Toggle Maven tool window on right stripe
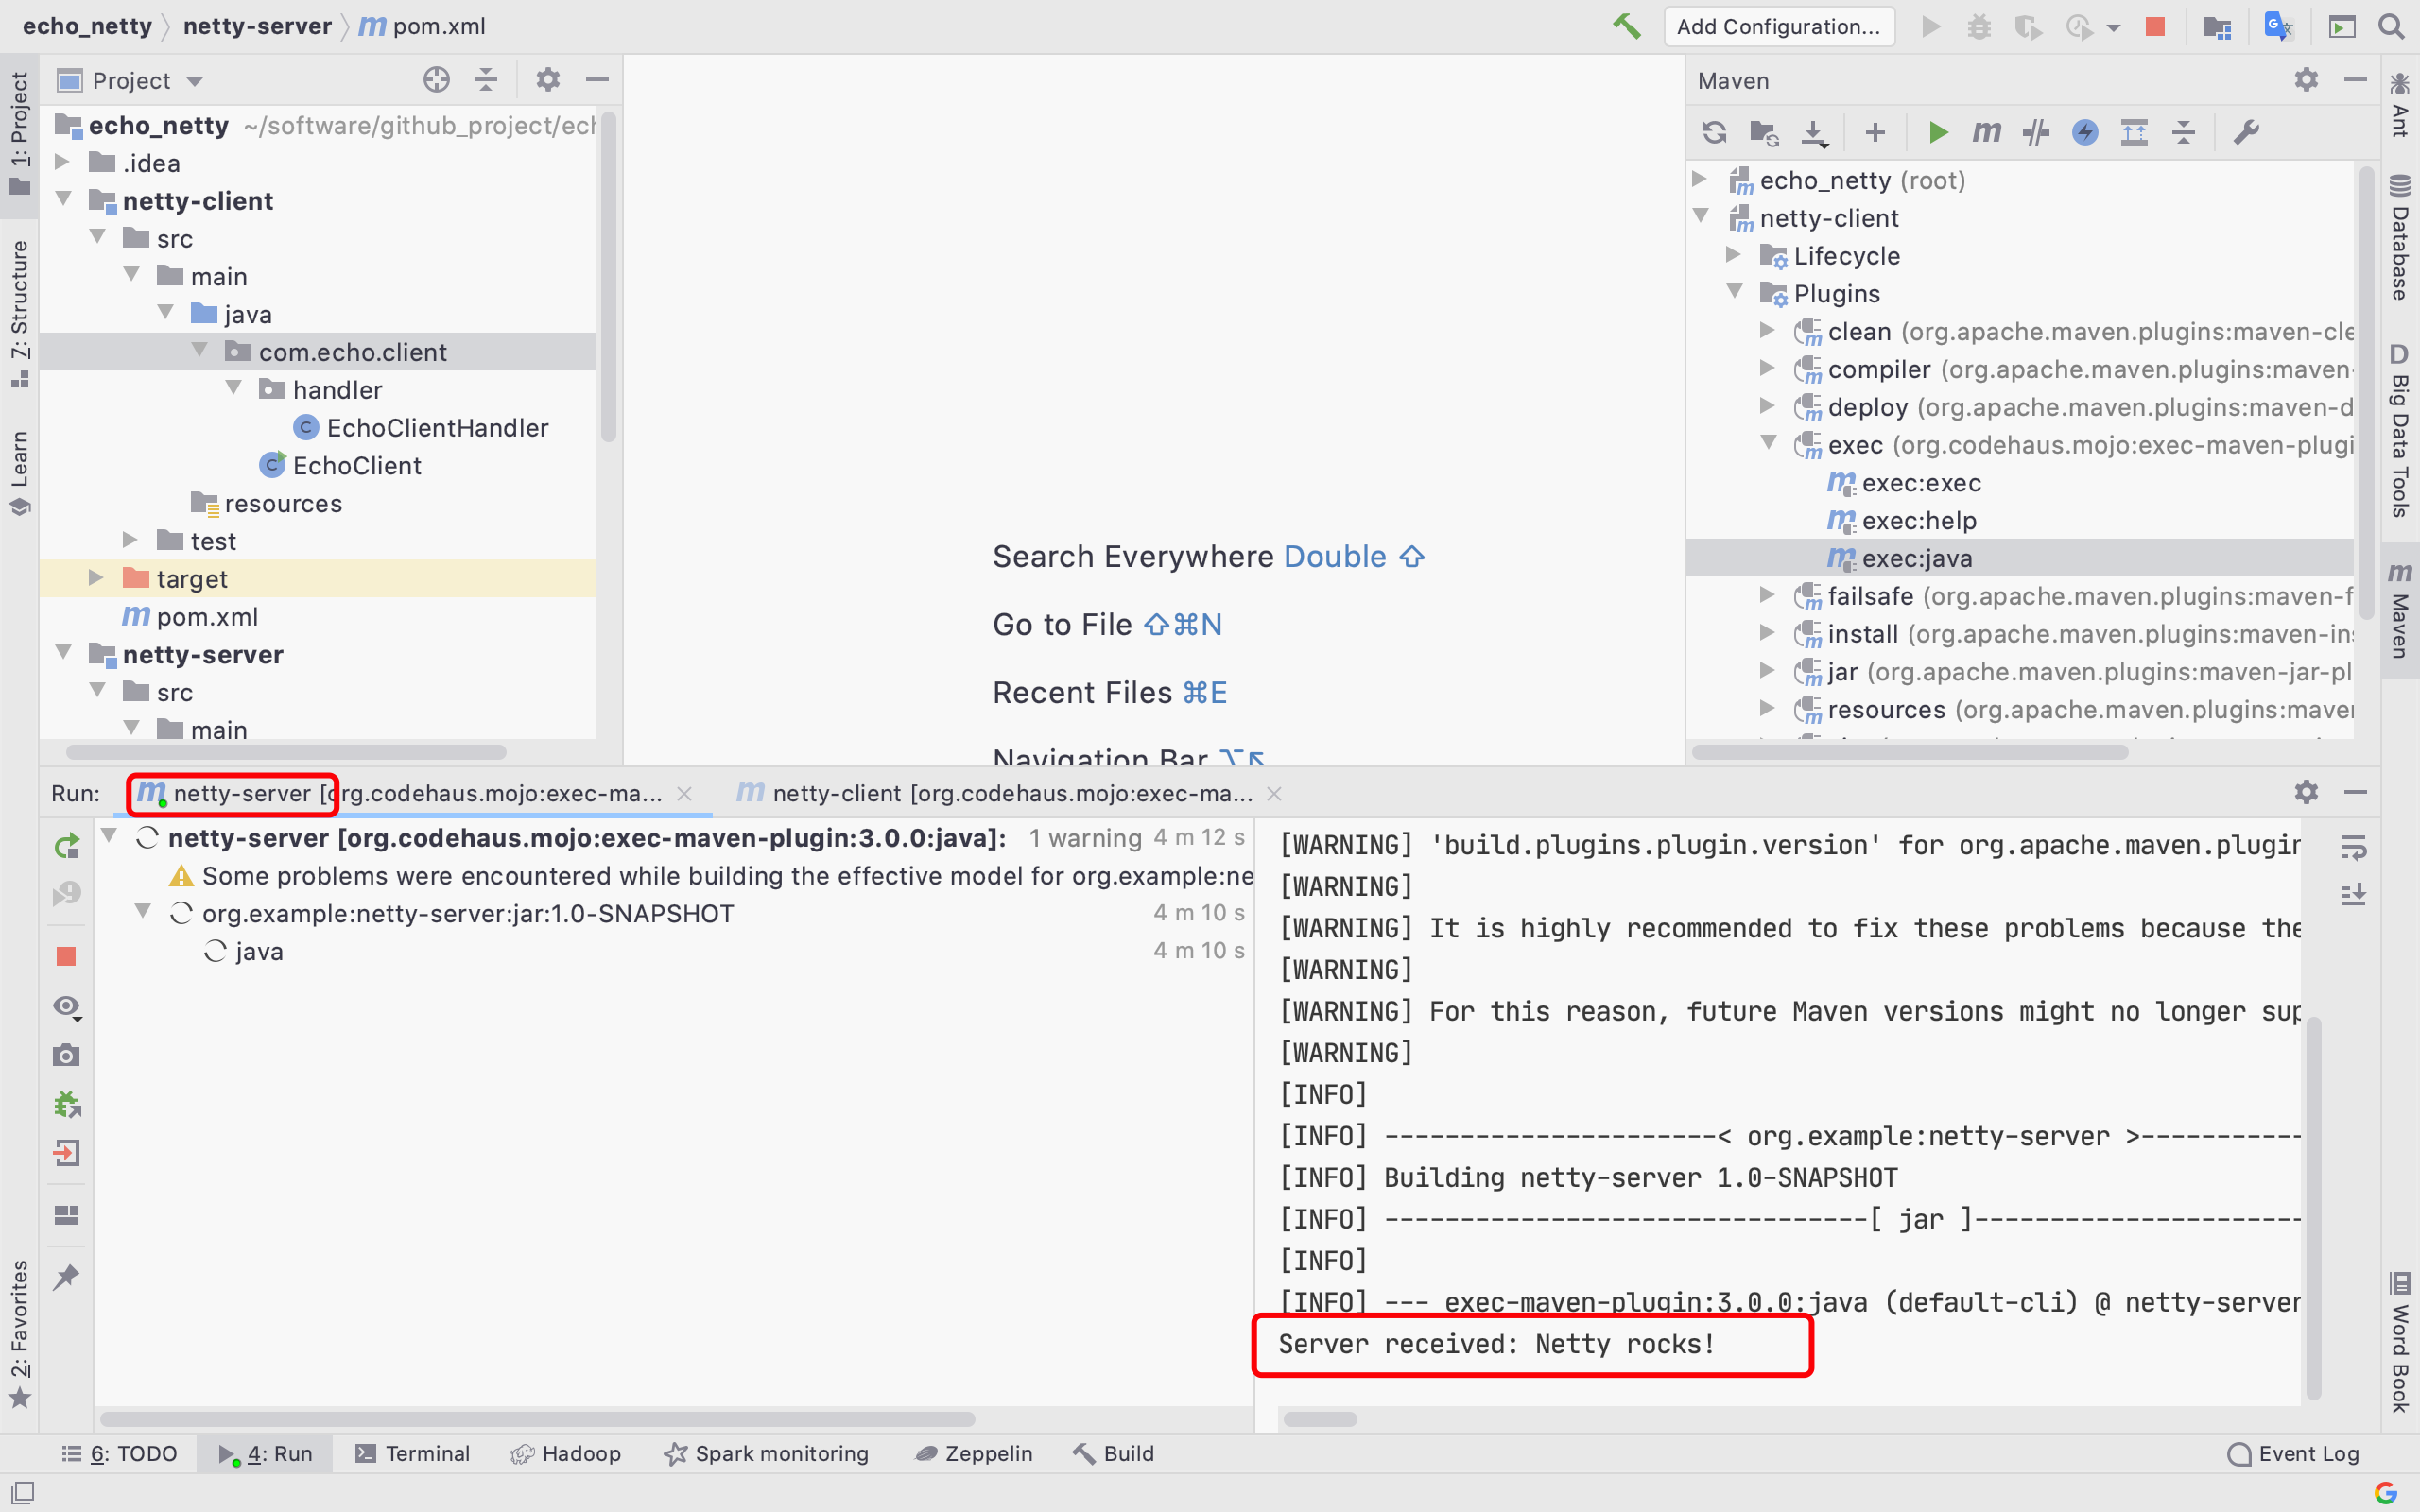The width and height of the screenshot is (2420, 1512). click(2399, 611)
